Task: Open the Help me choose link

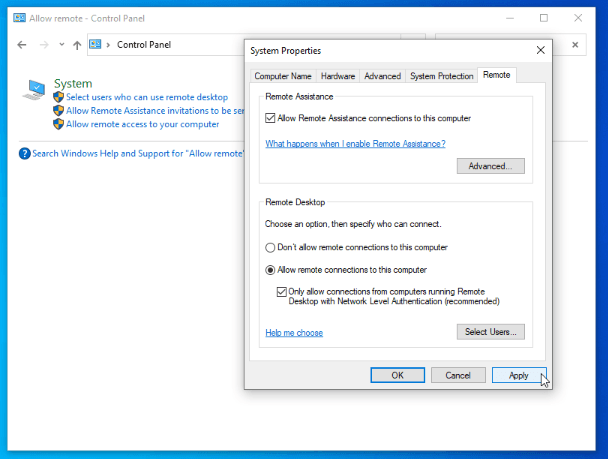Action: coord(294,333)
